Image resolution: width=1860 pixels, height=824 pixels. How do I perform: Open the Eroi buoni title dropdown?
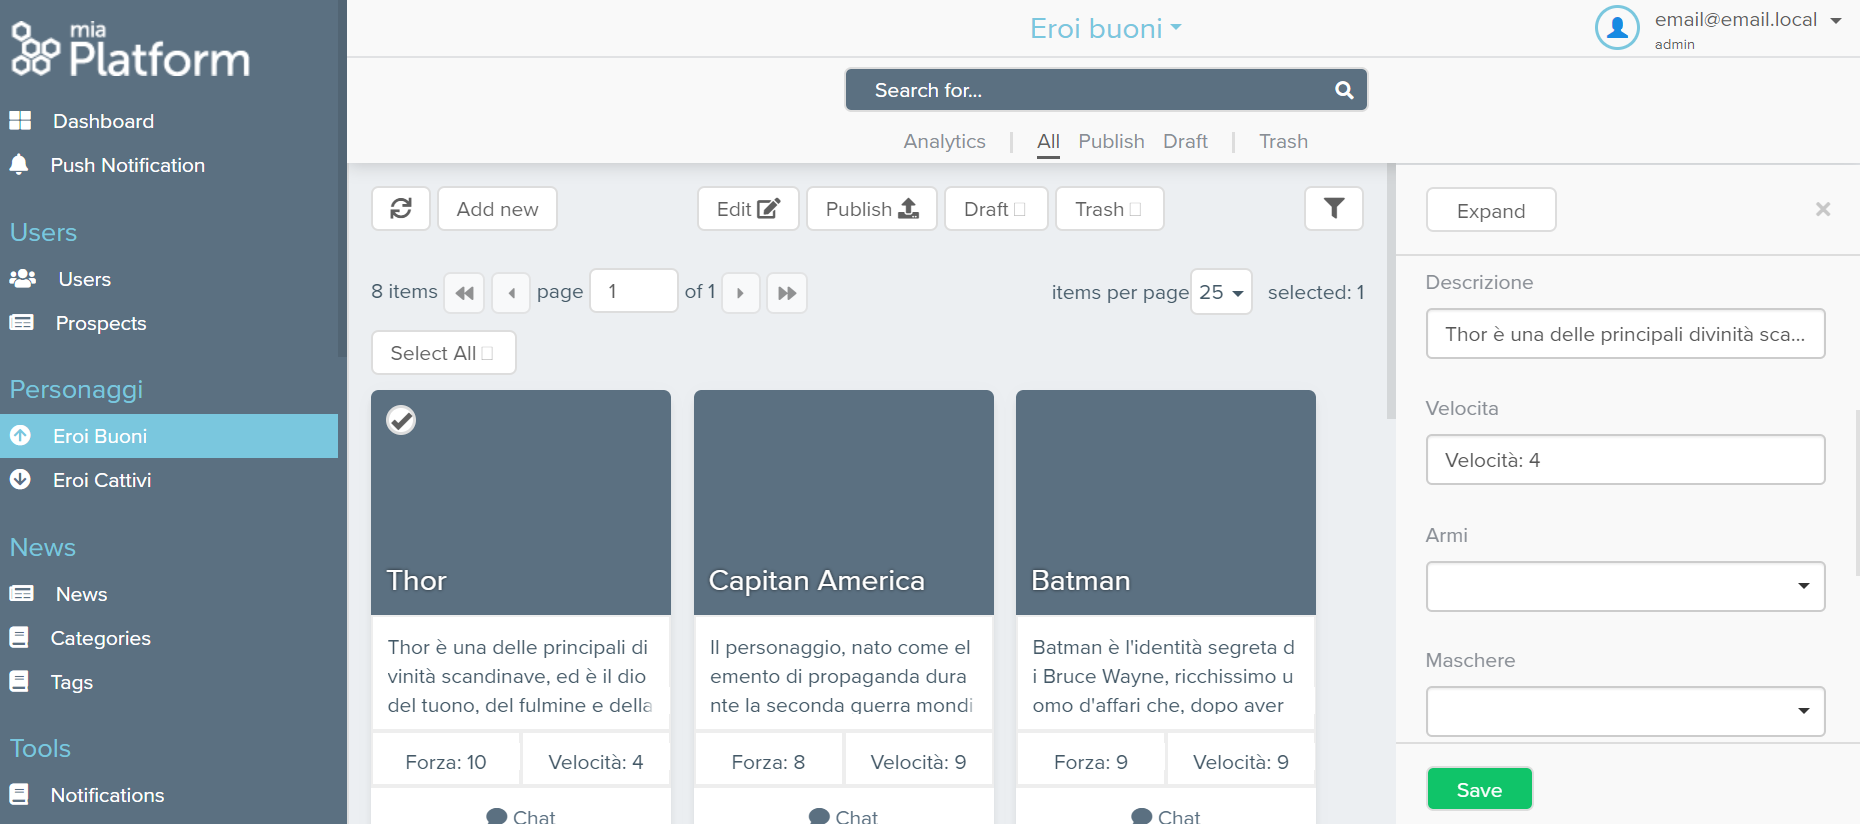(x=1105, y=28)
